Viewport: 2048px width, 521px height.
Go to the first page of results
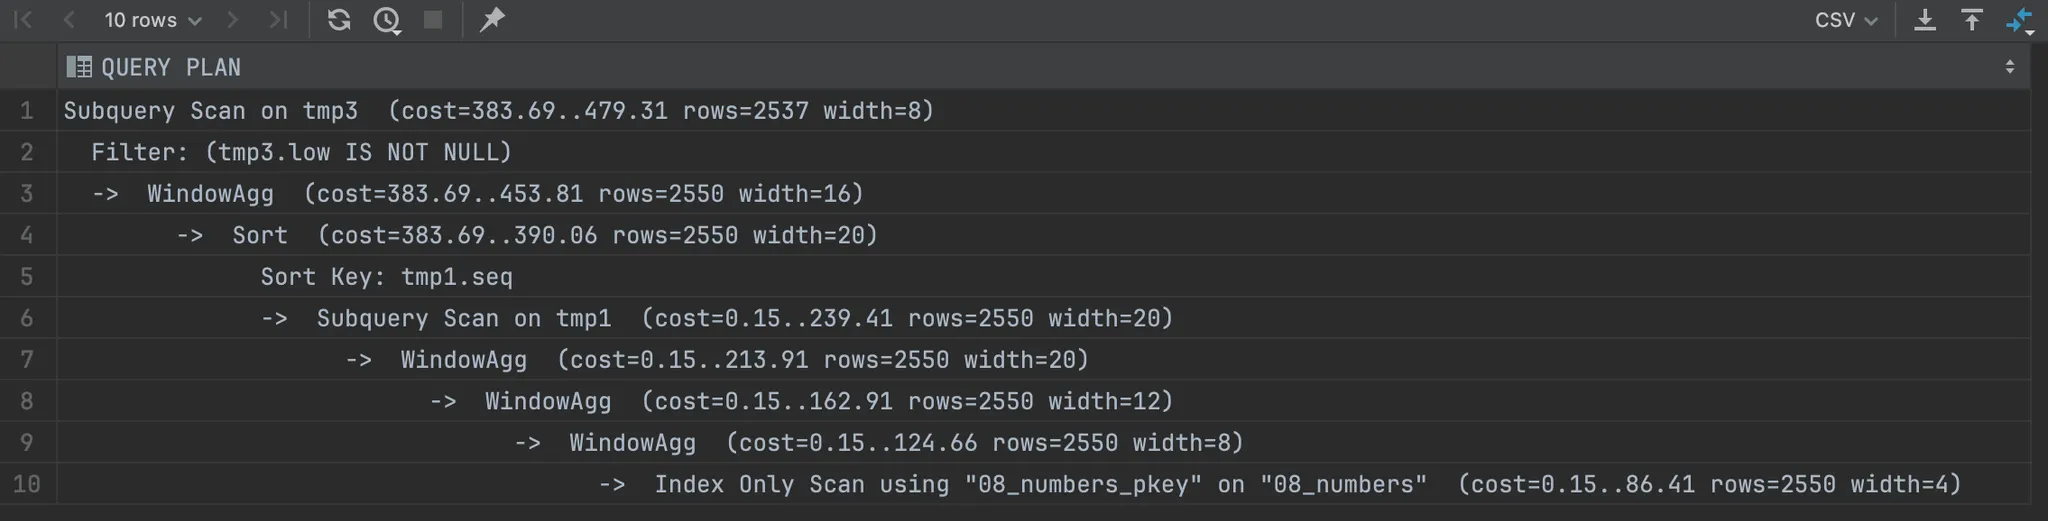coord(23,20)
